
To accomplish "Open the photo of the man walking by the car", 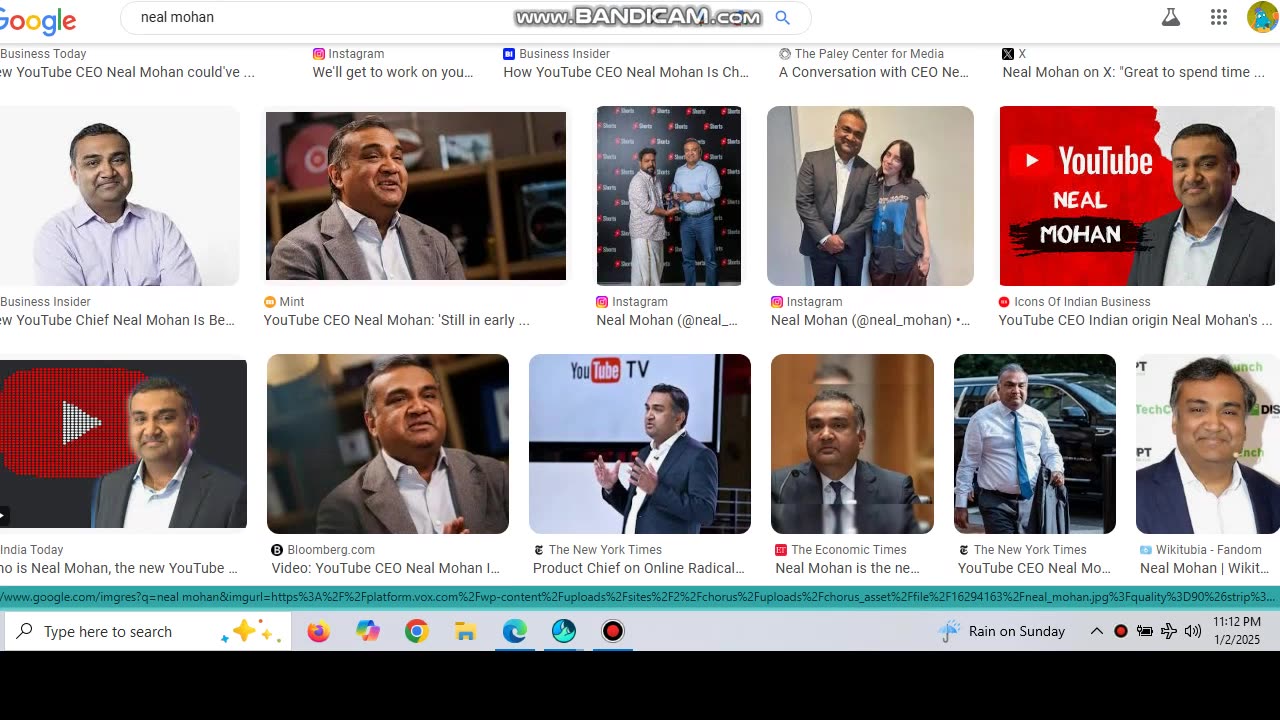I will [1035, 444].
